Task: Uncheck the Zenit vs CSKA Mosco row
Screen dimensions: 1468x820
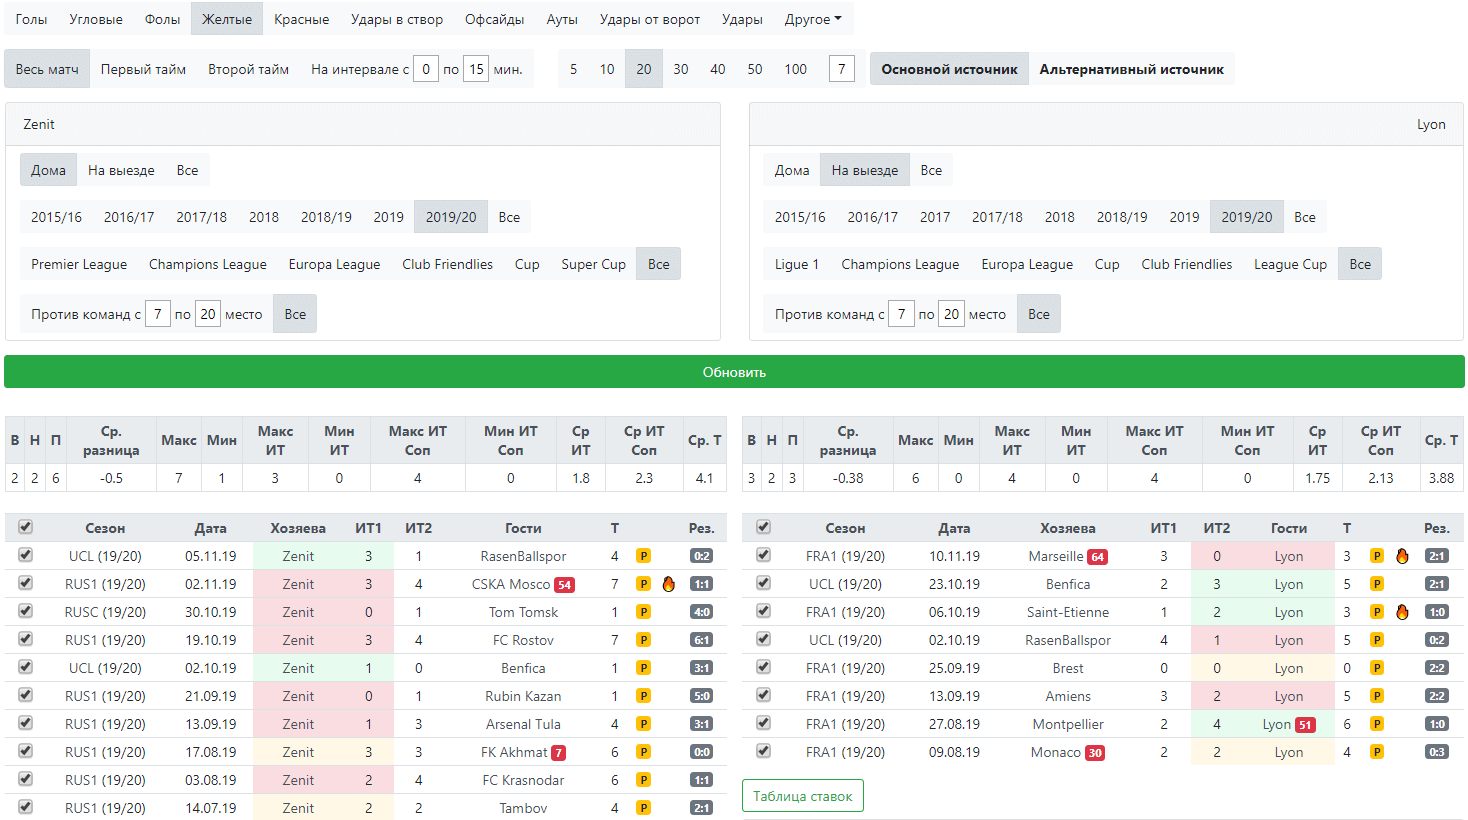Action: pyautogui.click(x=25, y=583)
